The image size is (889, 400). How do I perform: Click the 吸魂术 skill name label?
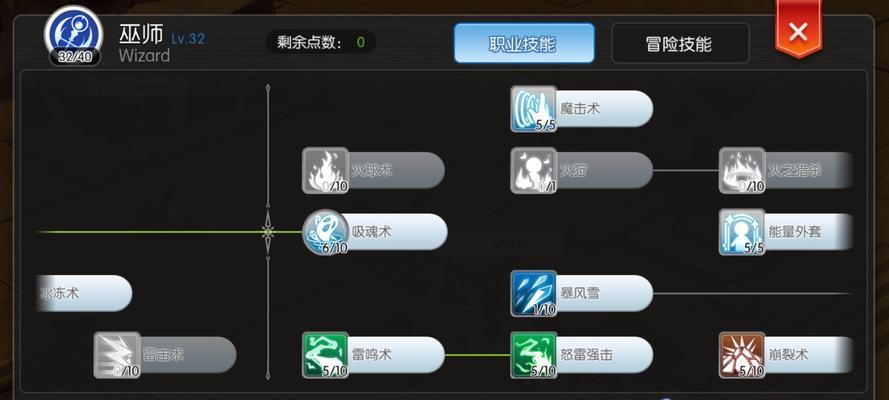tap(371, 232)
